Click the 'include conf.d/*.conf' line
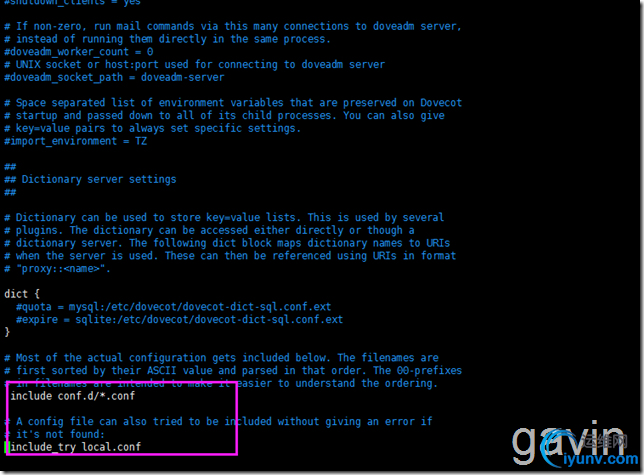Image resolution: width=644 pixels, height=475 pixels. 73,396
